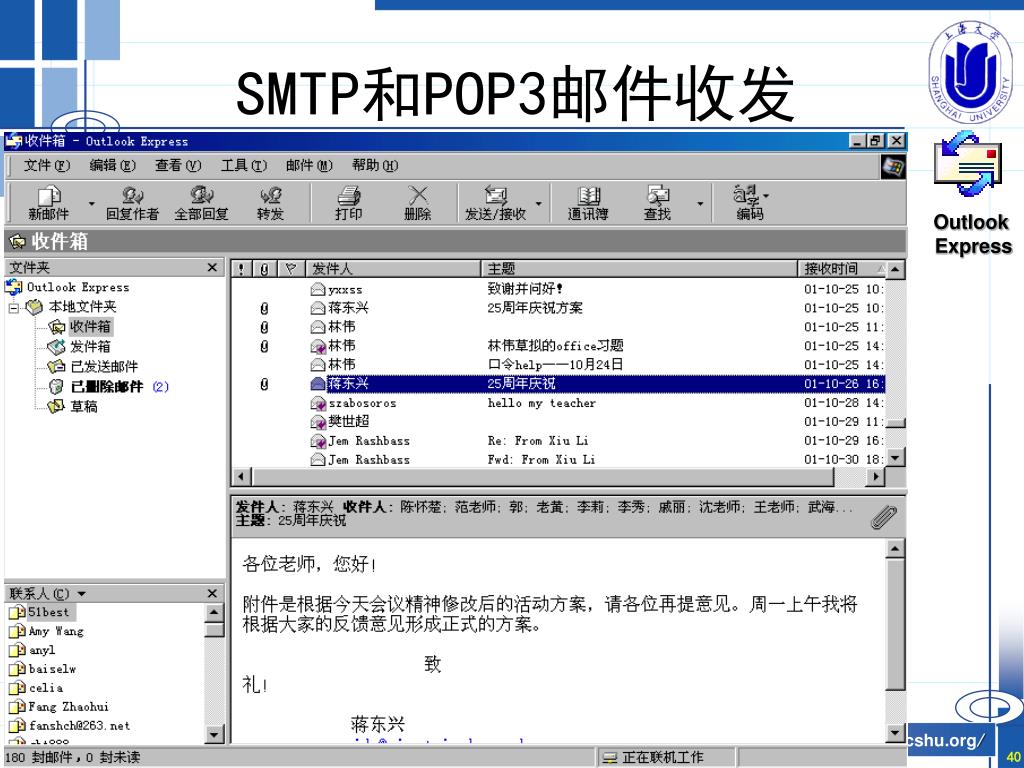Close the 联系人 contacts pane
This screenshot has width=1024, height=768.
click(x=212, y=594)
